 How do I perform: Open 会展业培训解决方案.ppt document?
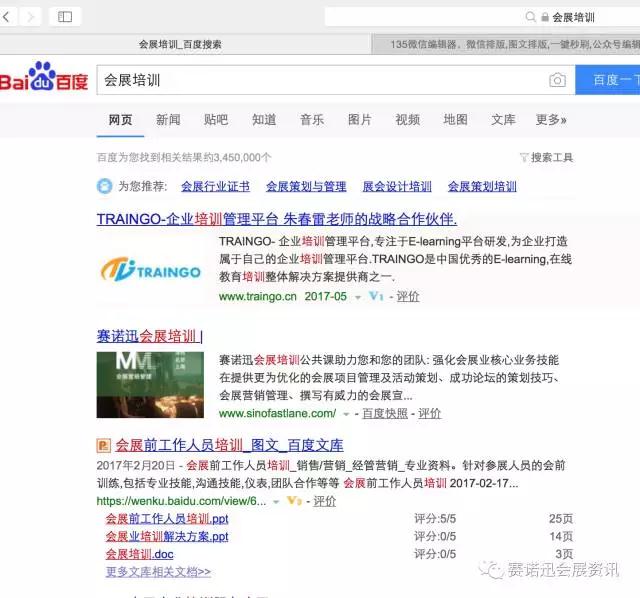pos(167,536)
